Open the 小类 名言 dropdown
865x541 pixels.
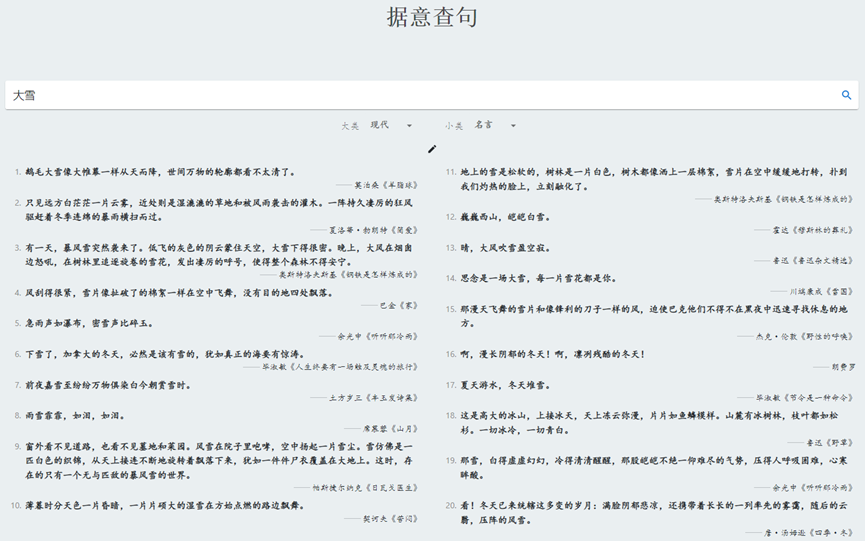coord(495,125)
